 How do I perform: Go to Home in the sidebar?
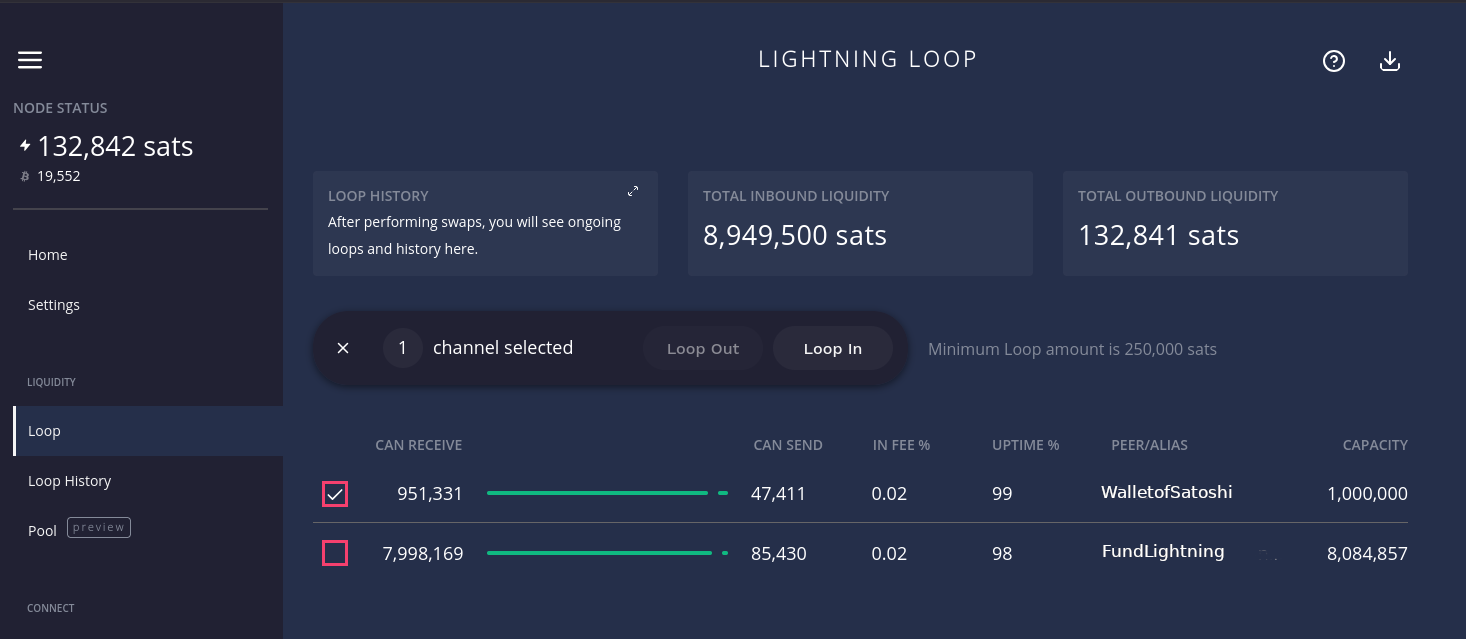tap(47, 254)
